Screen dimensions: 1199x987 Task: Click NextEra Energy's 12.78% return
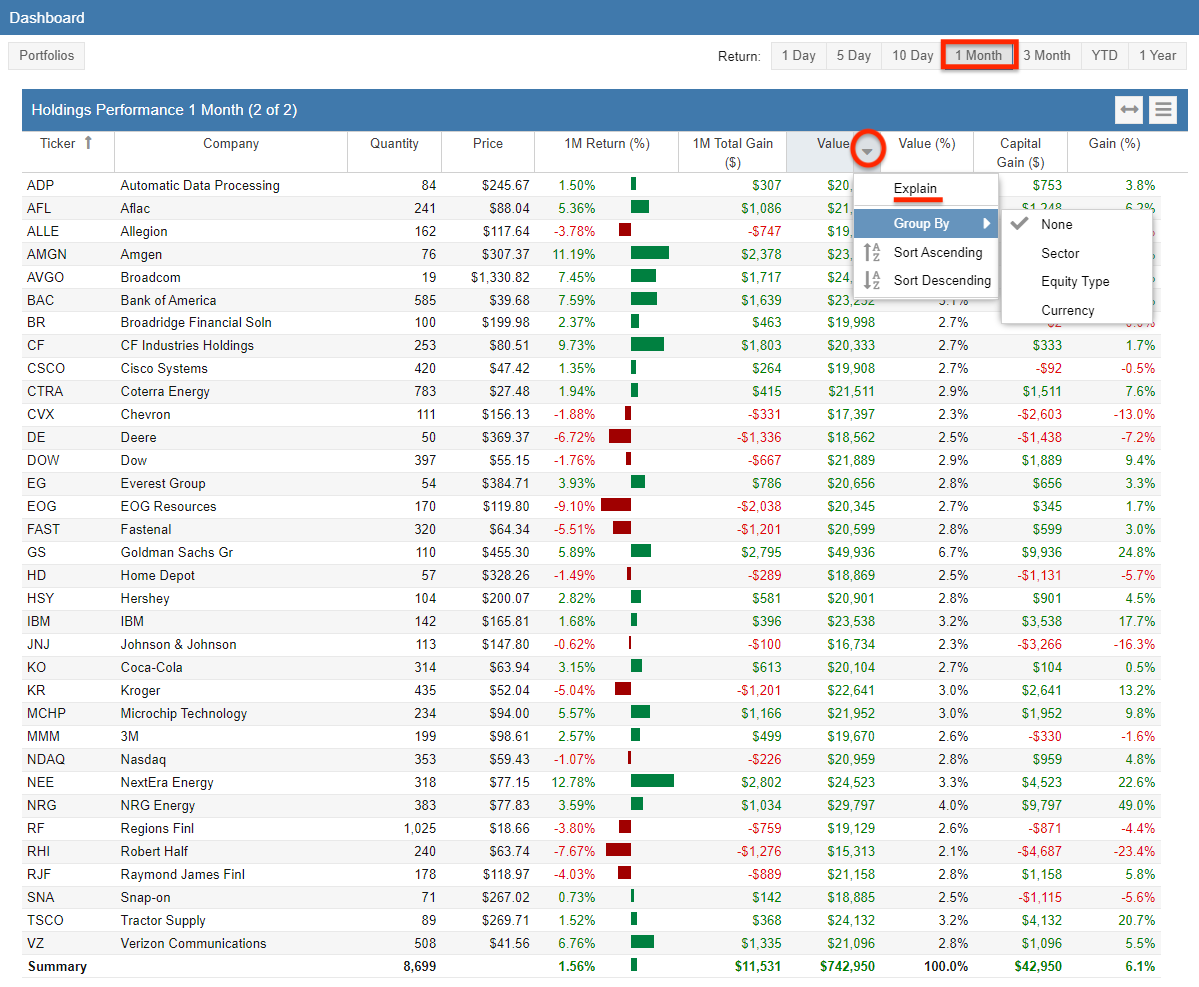574,782
